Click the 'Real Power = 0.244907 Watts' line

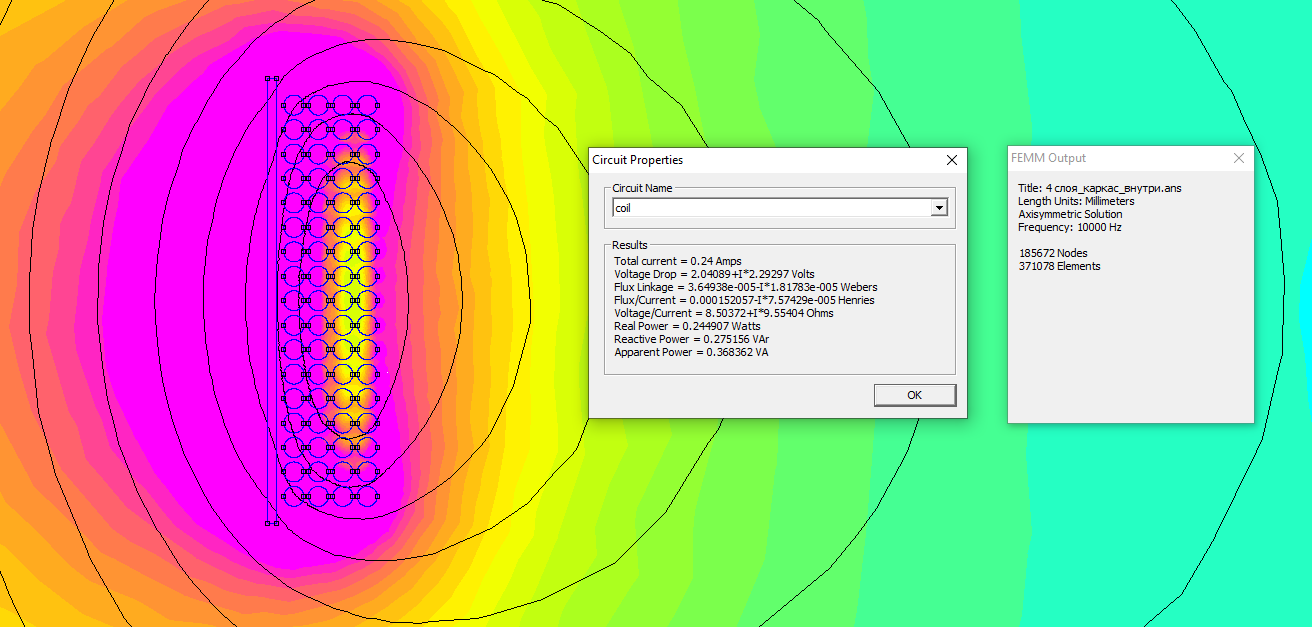coord(687,326)
